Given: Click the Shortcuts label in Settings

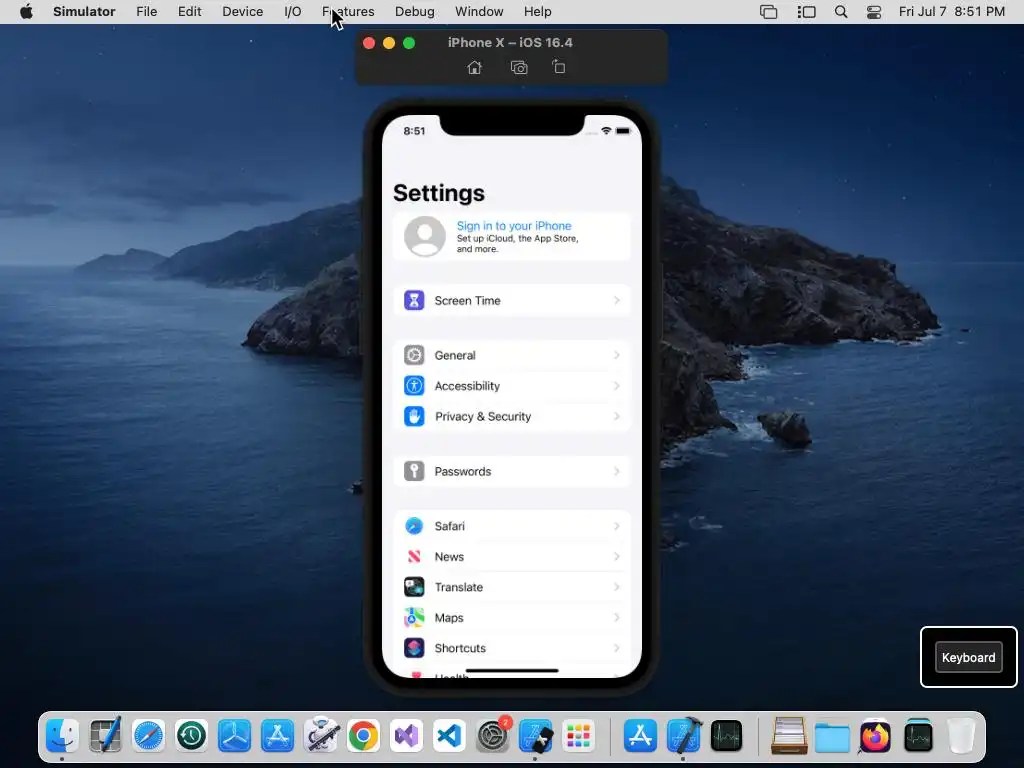Looking at the screenshot, I should [x=460, y=648].
